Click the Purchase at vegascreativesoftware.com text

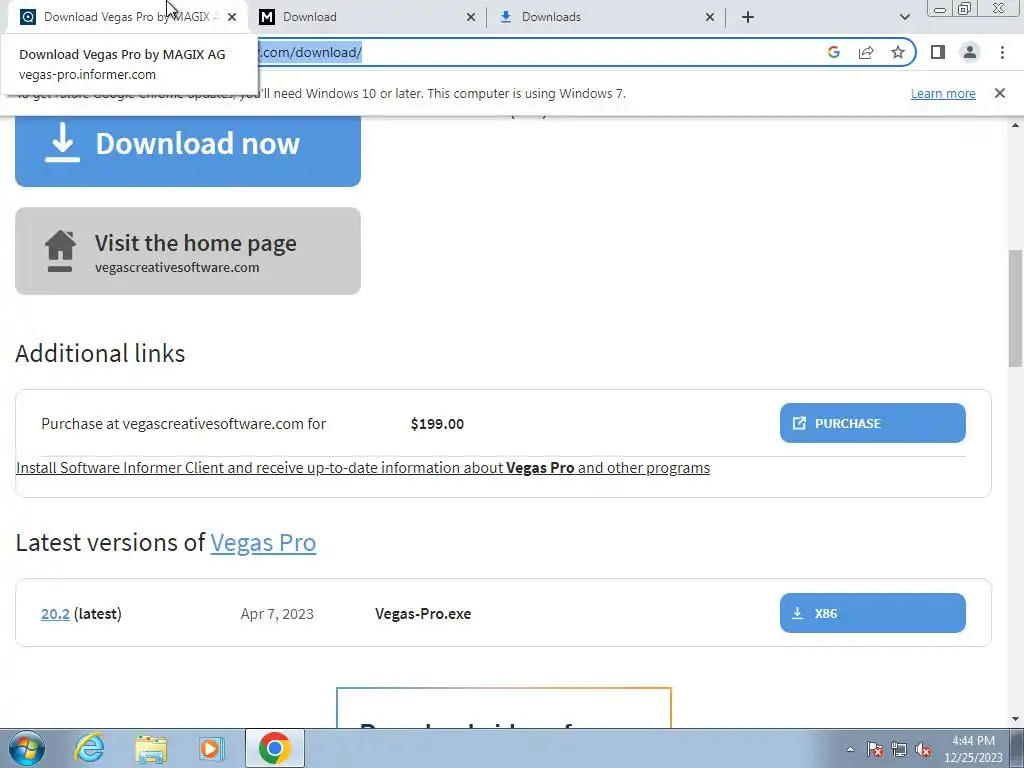click(x=184, y=424)
